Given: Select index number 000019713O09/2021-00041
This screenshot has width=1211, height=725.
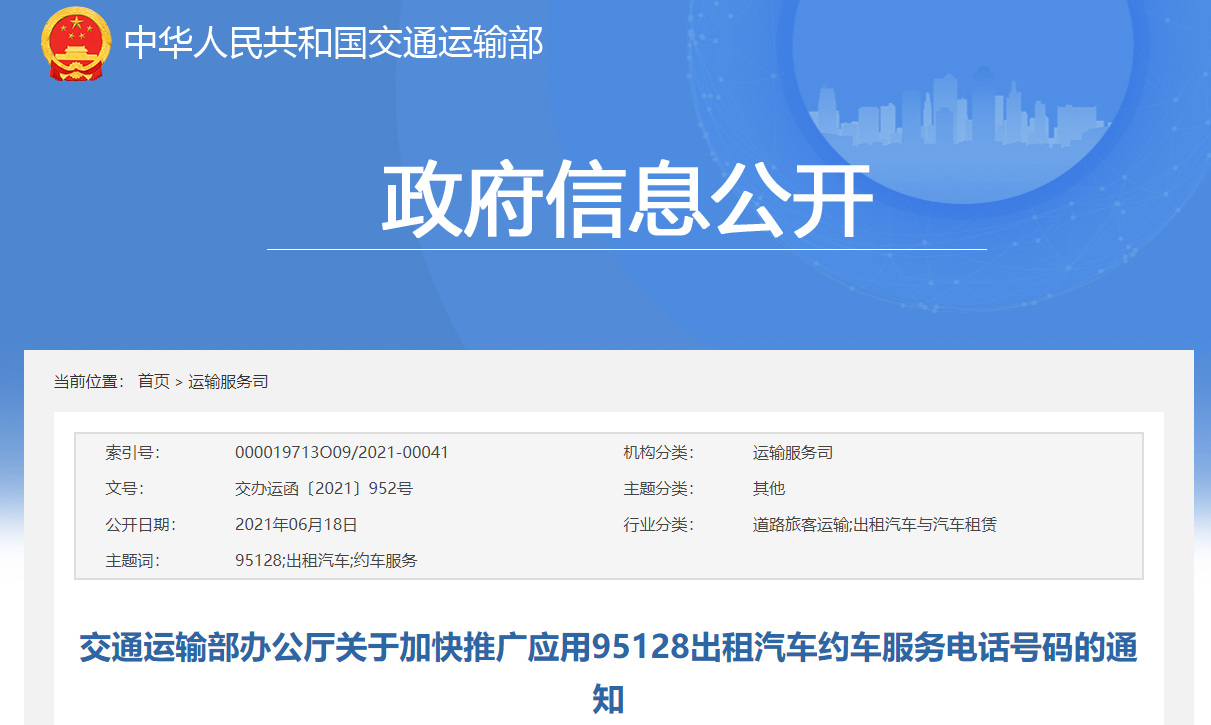Looking at the screenshot, I should (x=342, y=452).
